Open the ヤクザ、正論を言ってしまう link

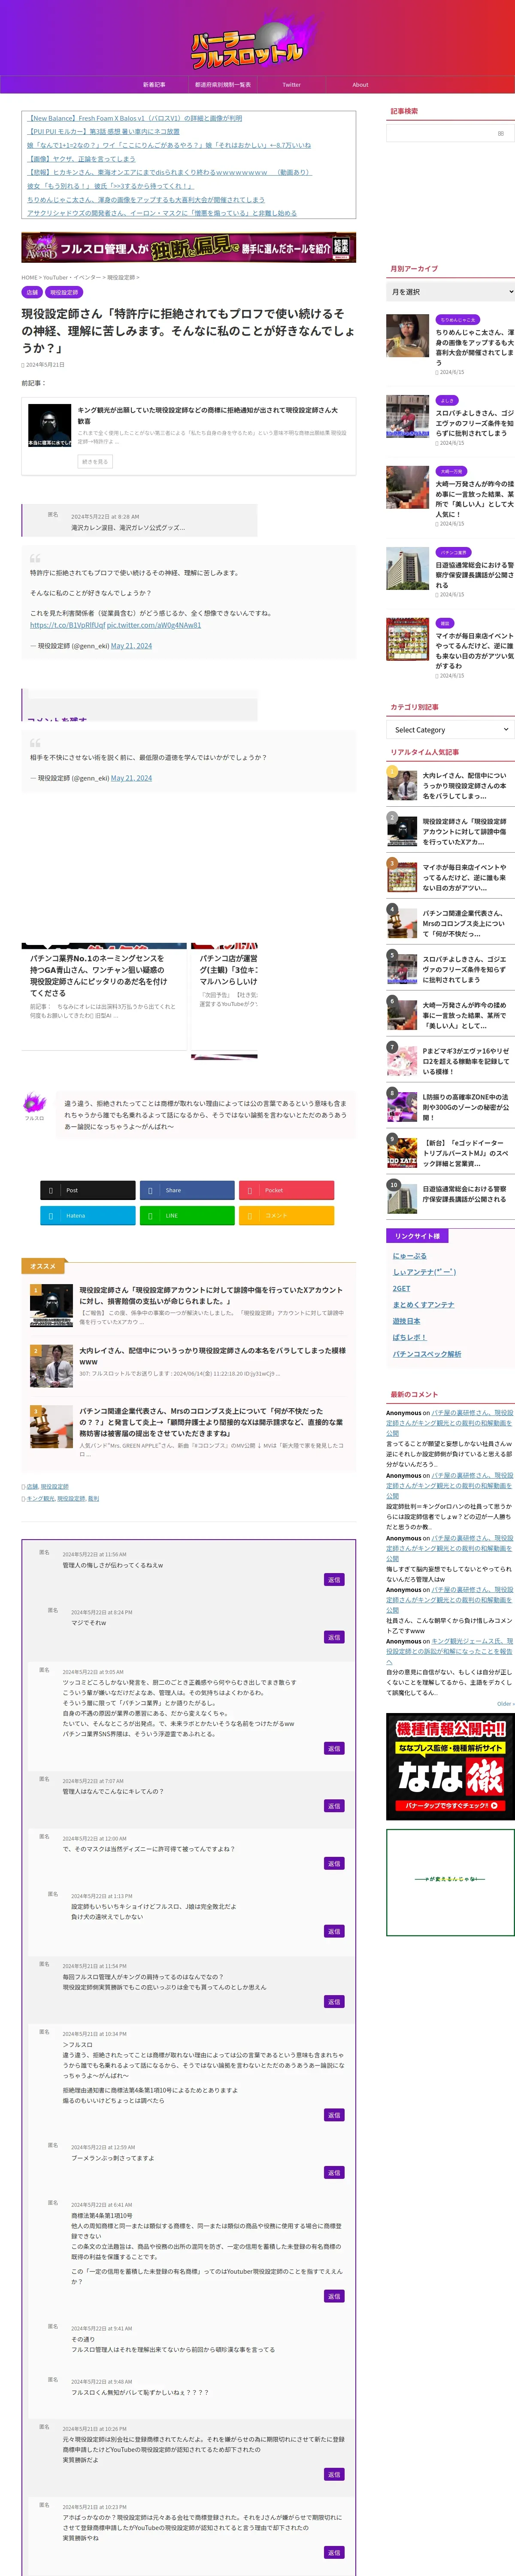(81, 158)
